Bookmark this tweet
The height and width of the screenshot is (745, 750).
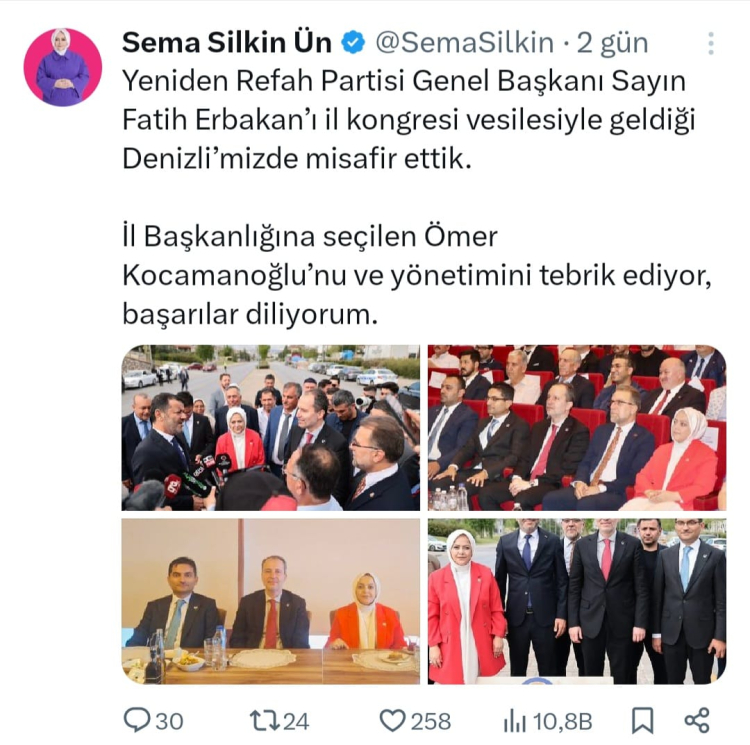point(642,721)
